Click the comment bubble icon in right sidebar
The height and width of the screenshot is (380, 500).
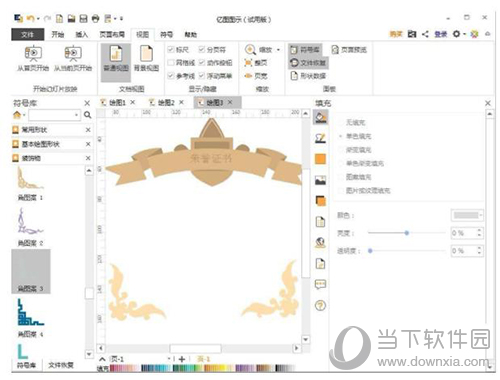pyautogui.click(x=320, y=284)
